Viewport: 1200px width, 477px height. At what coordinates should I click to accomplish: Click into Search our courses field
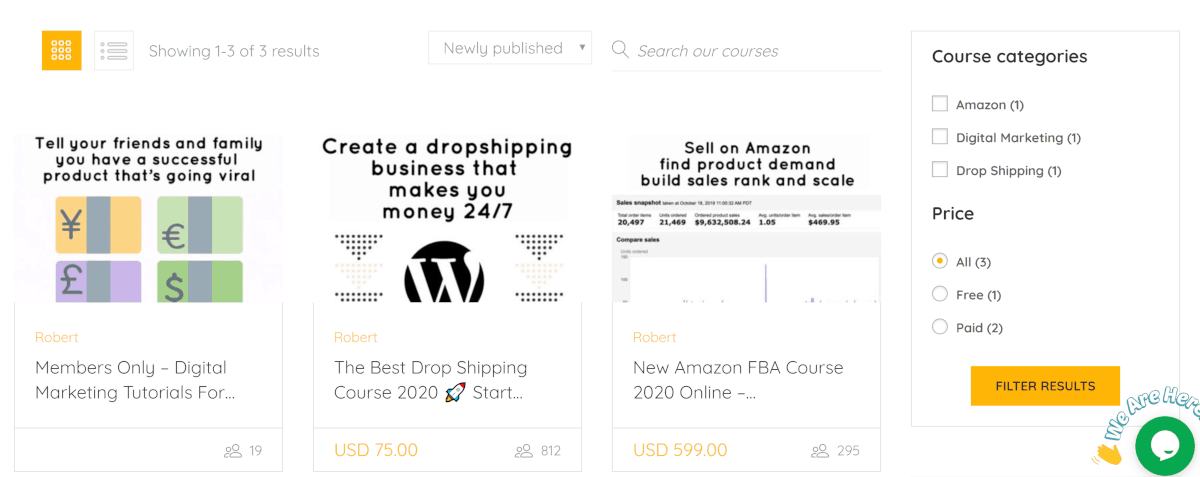coord(758,51)
